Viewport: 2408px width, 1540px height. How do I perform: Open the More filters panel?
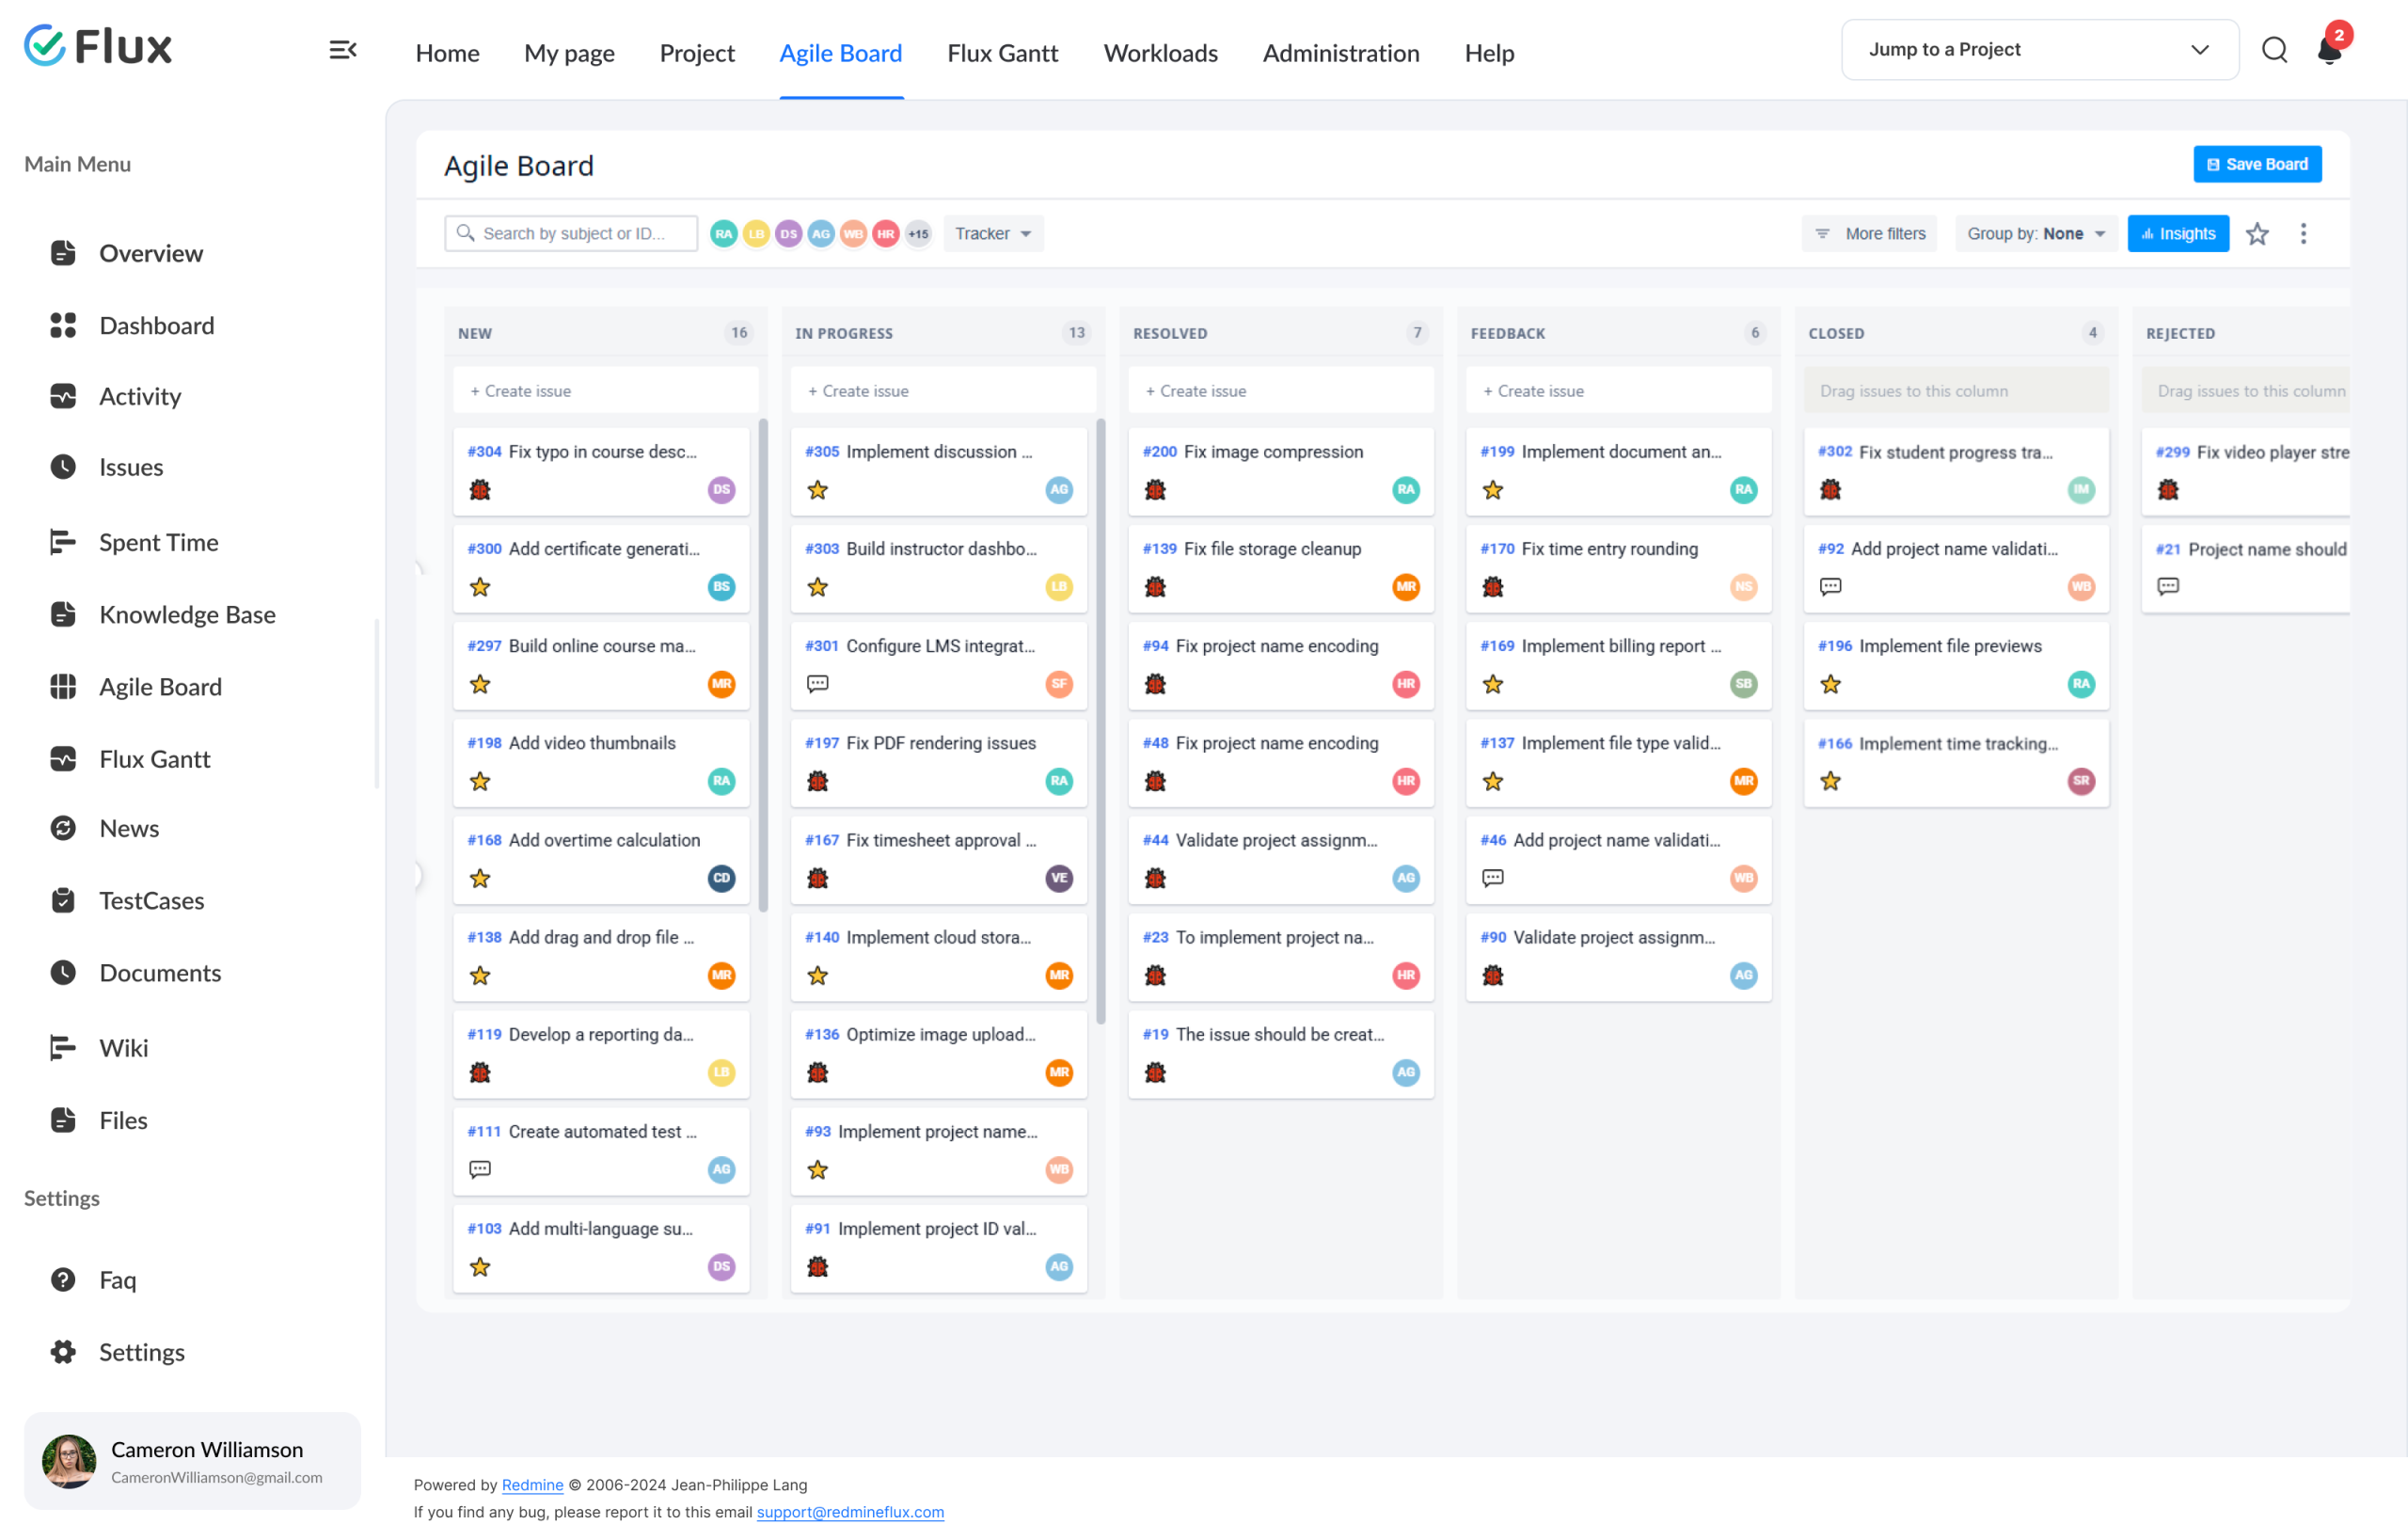pos(1869,234)
